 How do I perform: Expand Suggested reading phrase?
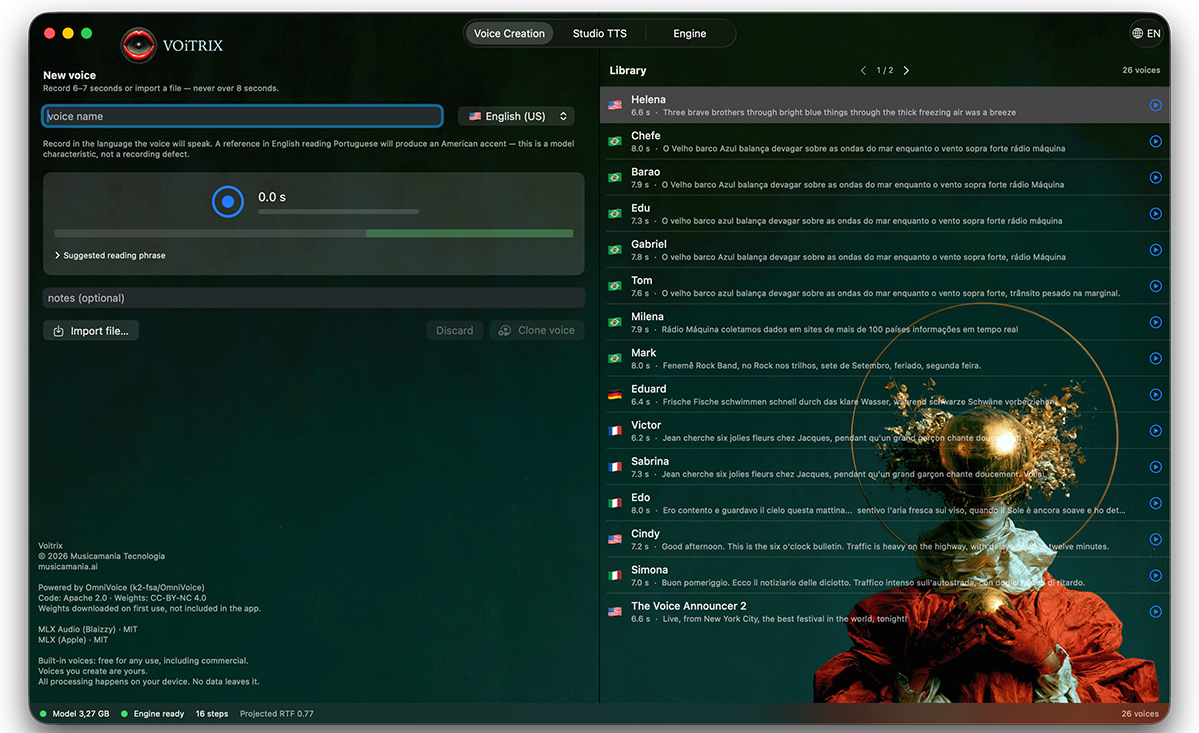(110, 255)
